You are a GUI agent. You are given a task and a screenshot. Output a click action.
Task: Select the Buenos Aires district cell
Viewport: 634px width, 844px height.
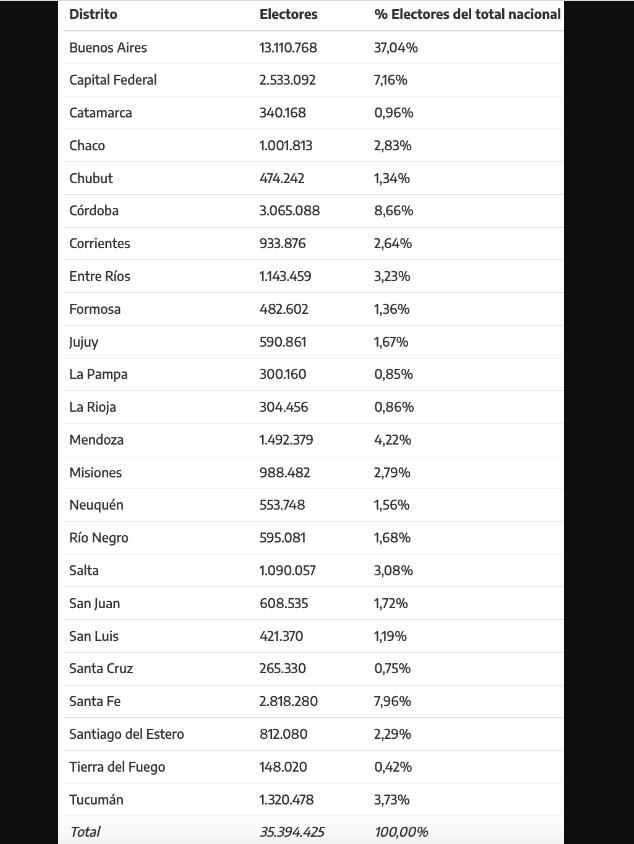tap(108, 48)
